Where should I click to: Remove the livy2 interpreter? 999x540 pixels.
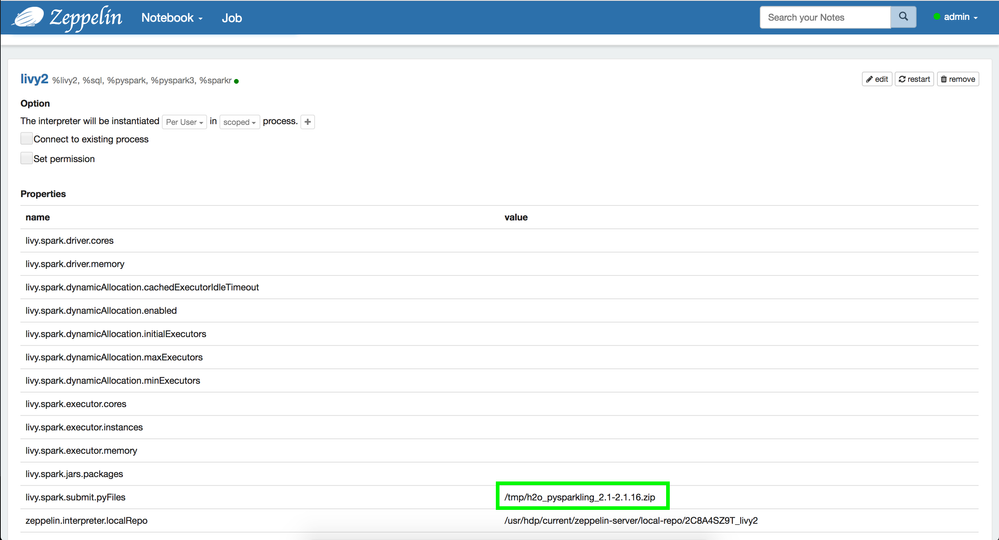pos(958,79)
